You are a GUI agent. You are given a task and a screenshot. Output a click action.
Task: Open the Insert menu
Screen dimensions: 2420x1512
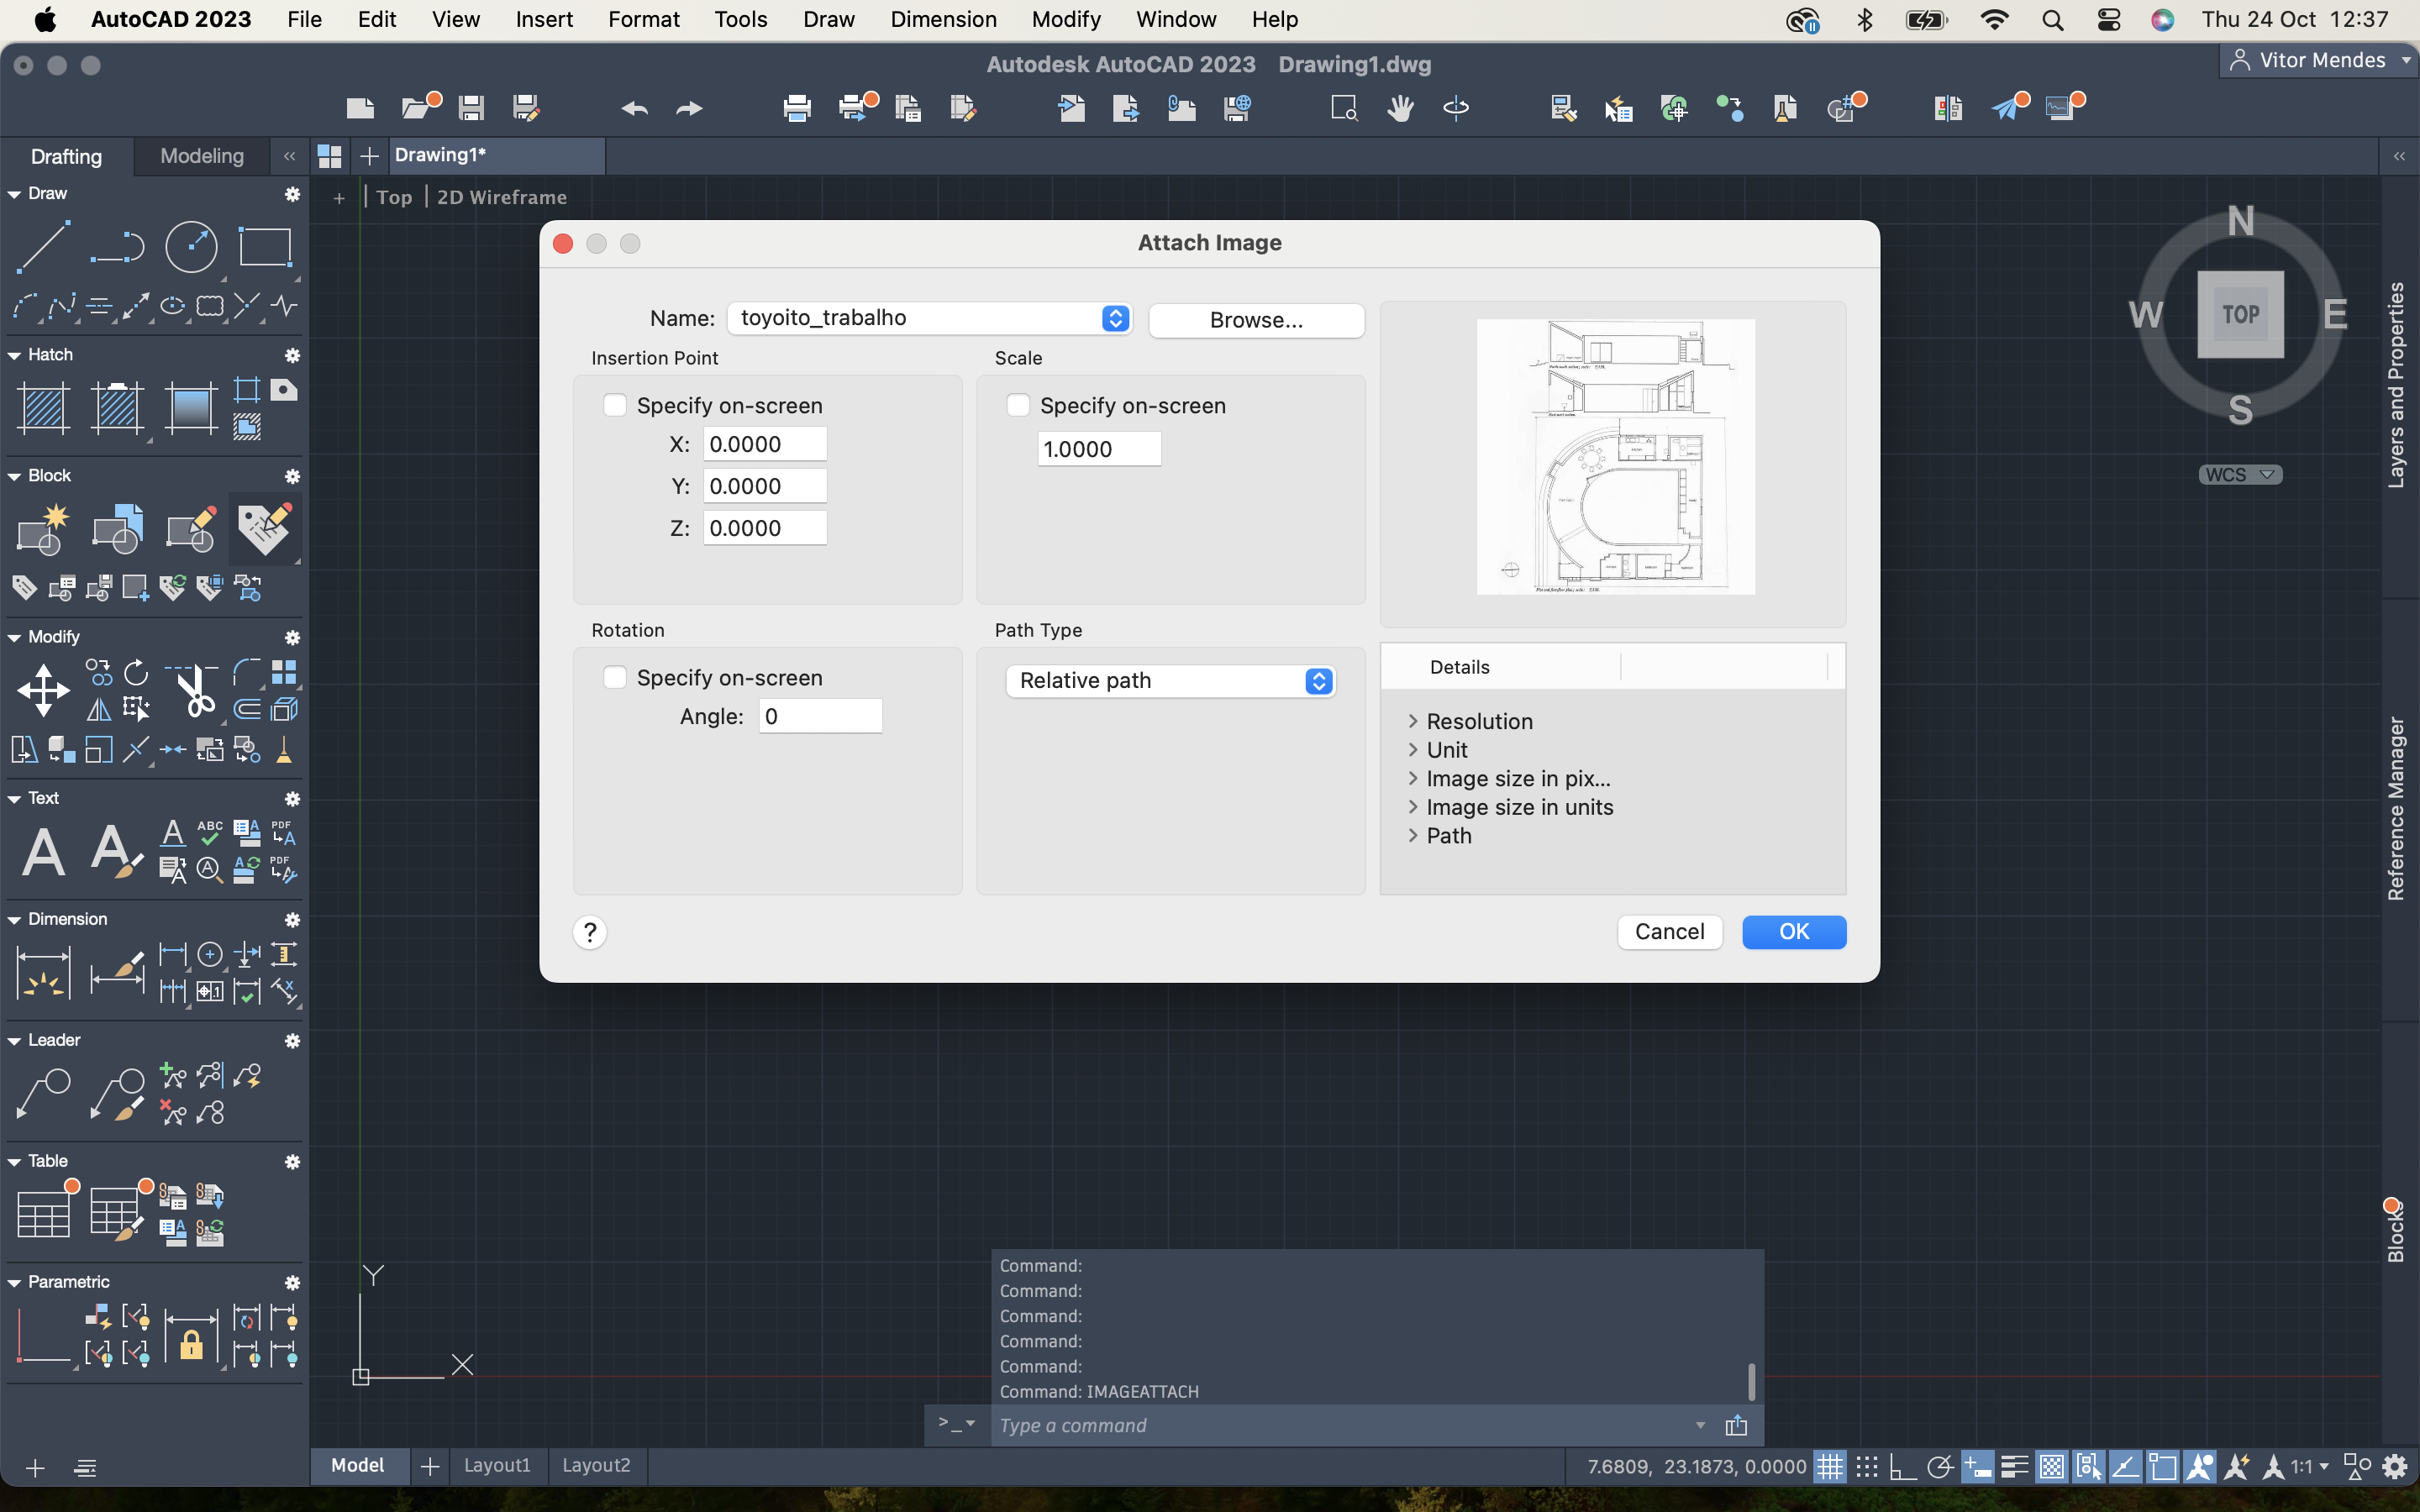click(x=544, y=19)
